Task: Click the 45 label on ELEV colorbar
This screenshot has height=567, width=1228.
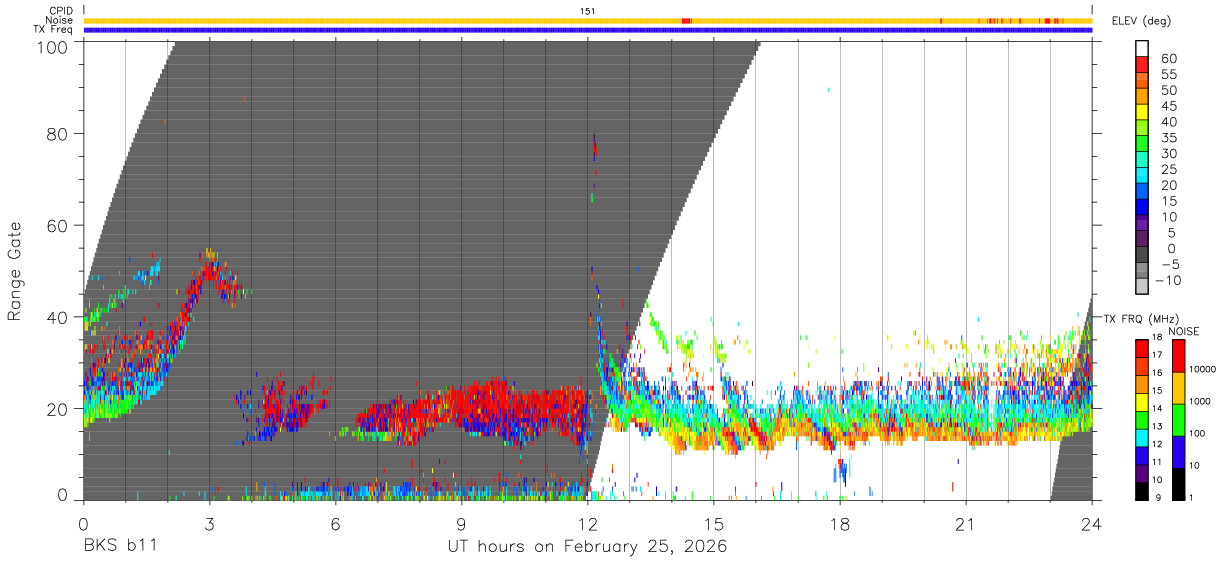Action: [1167, 106]
